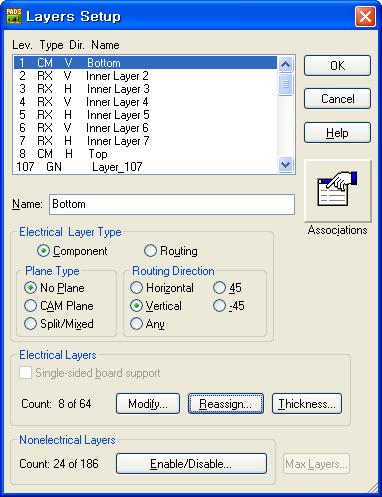Select the Layer_107 row
This screenshot has height=497, width=382.
(x=145, y=166)
